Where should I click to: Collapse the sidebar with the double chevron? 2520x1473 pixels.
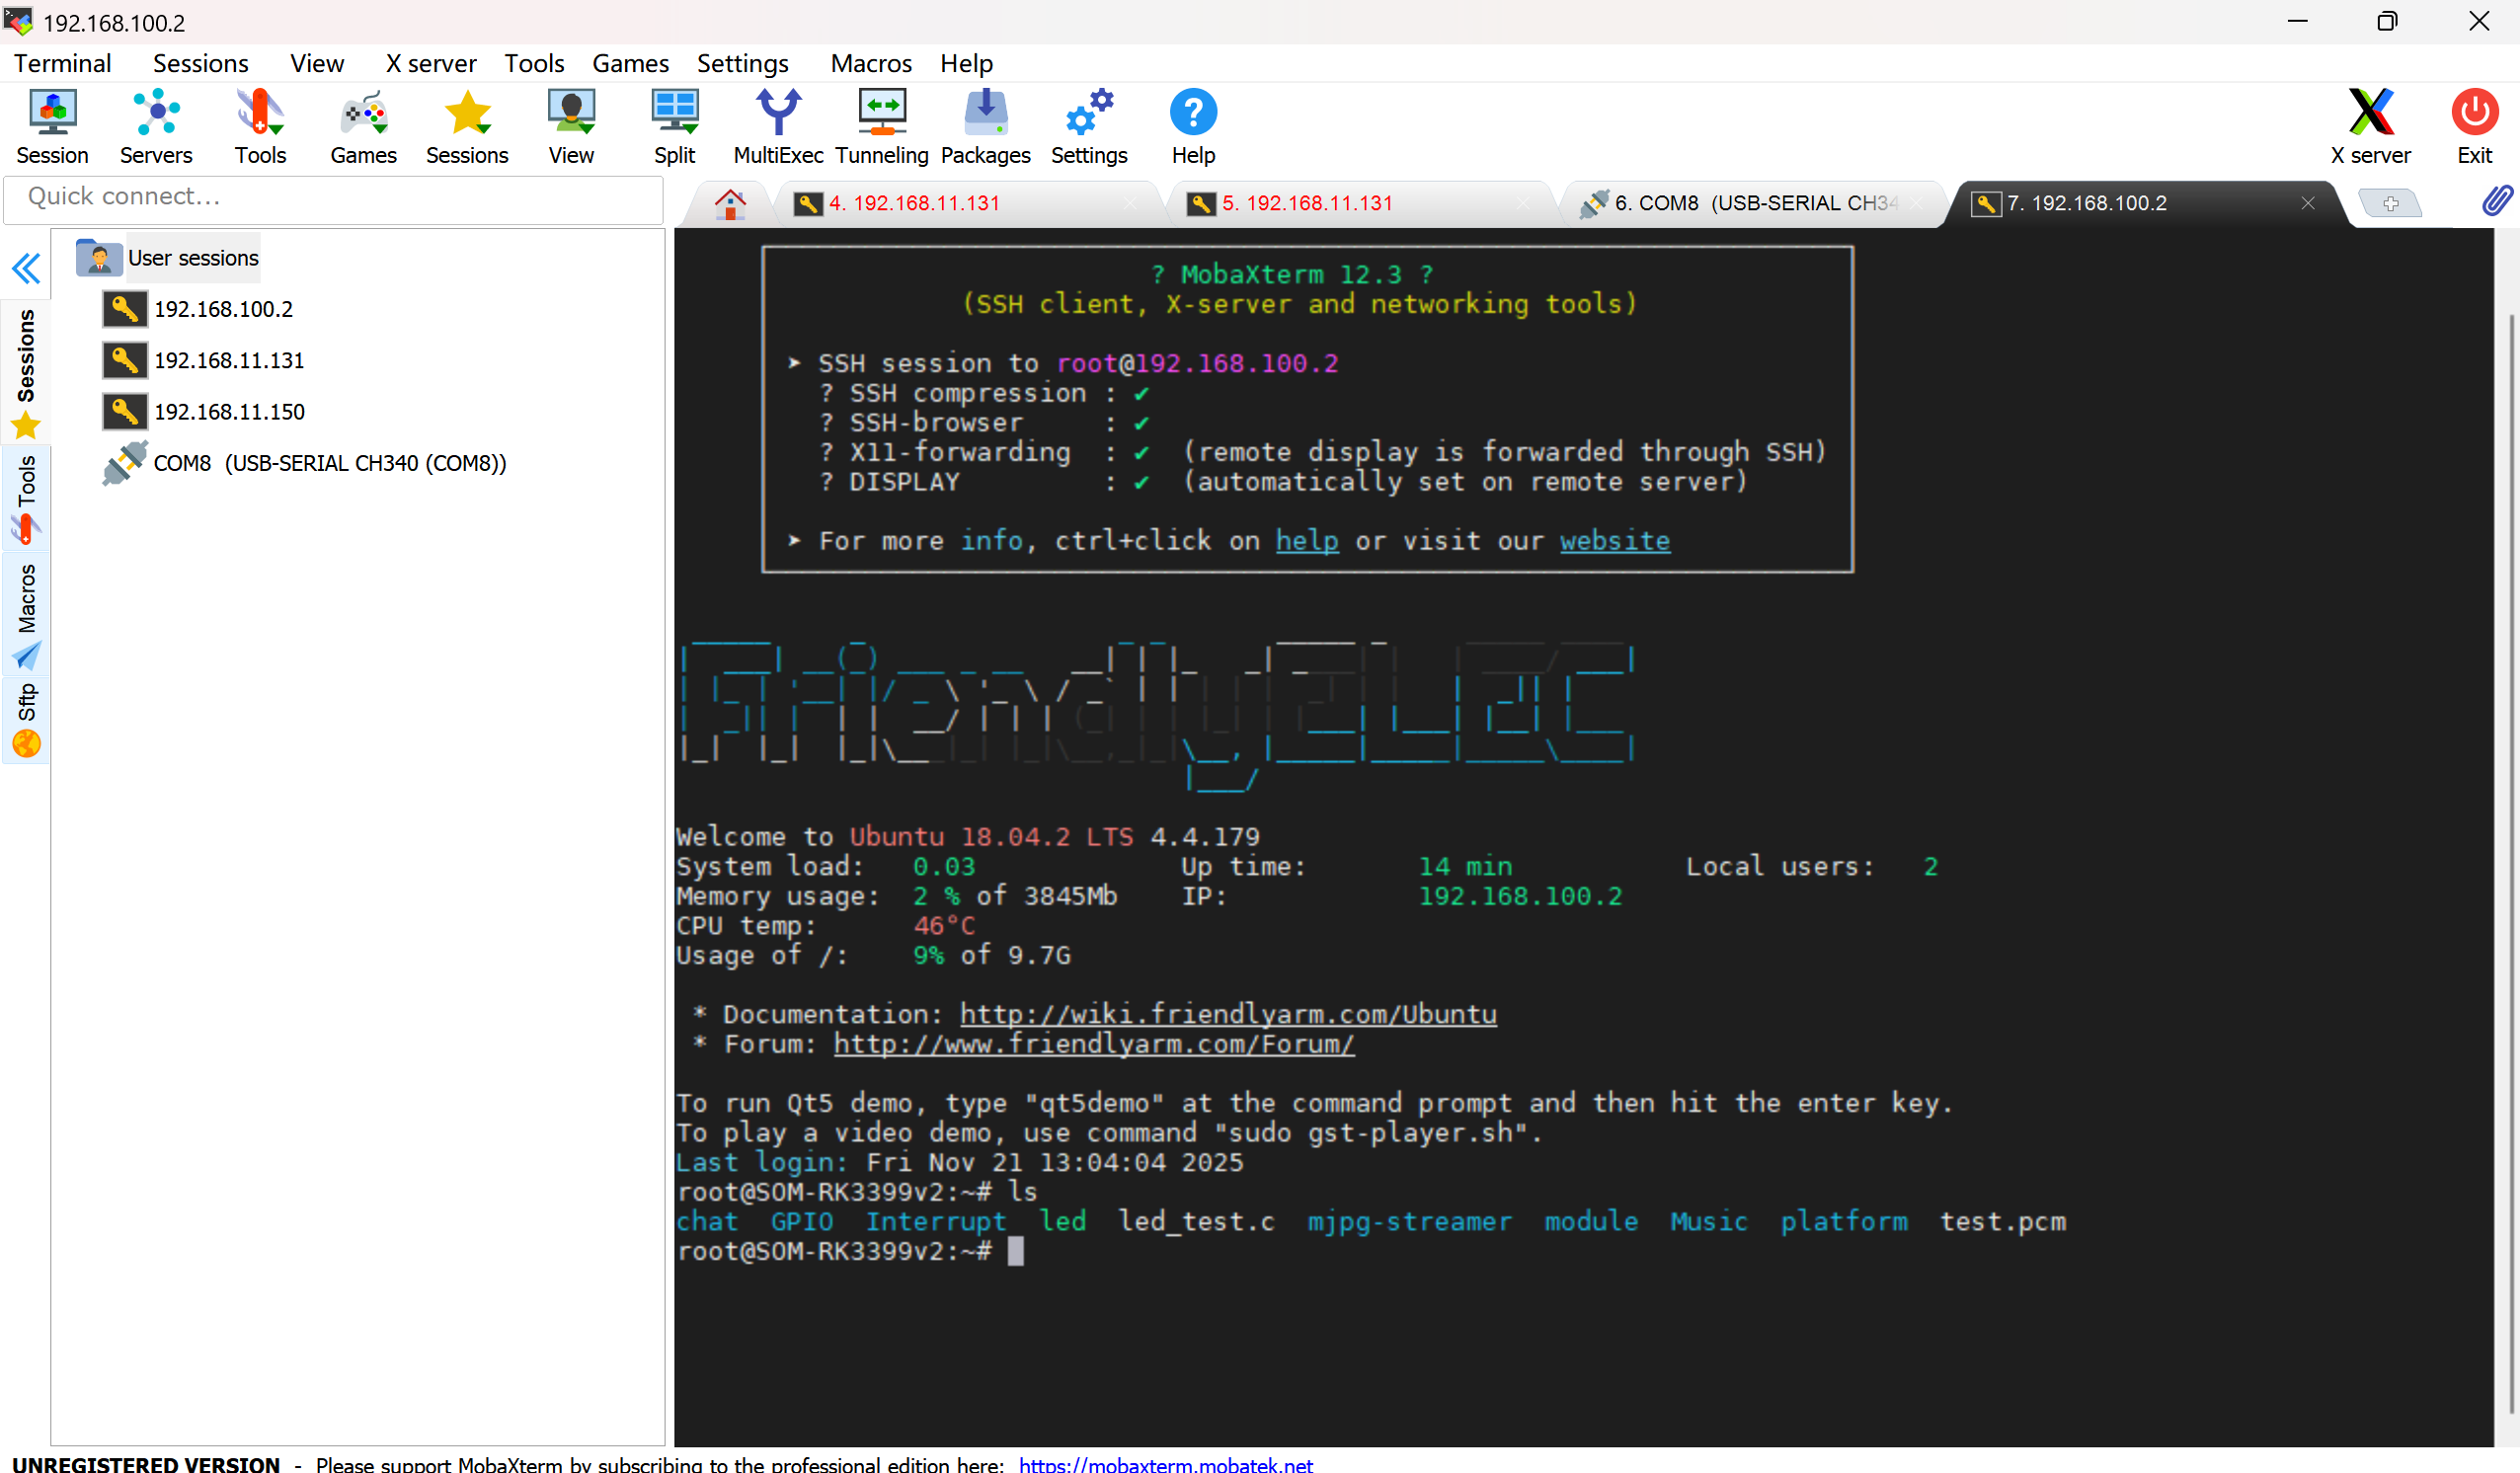click(26, 268)
